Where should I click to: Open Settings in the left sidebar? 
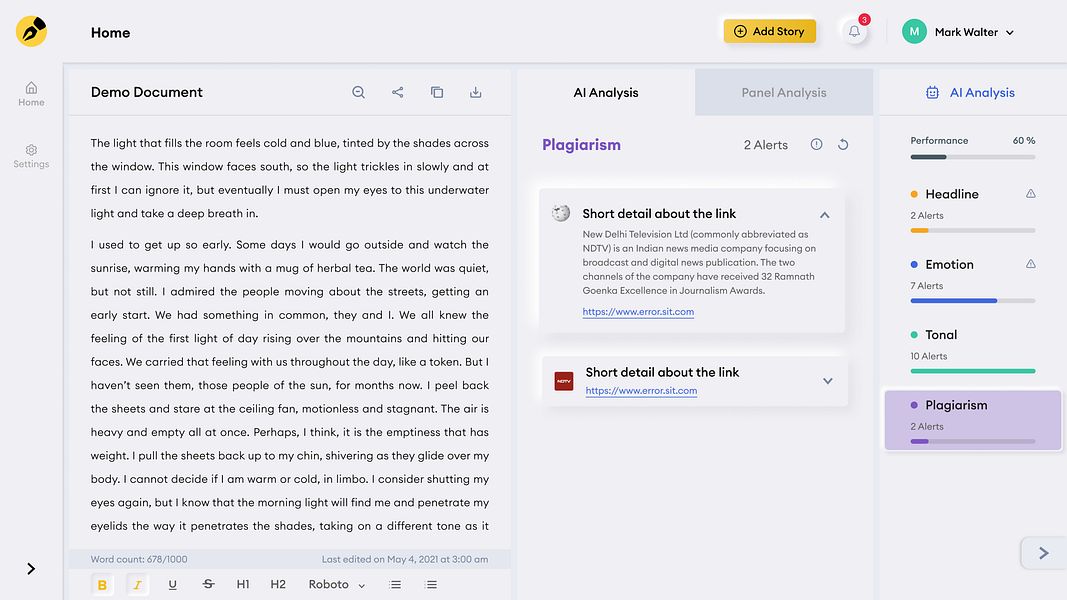point(31,156)
